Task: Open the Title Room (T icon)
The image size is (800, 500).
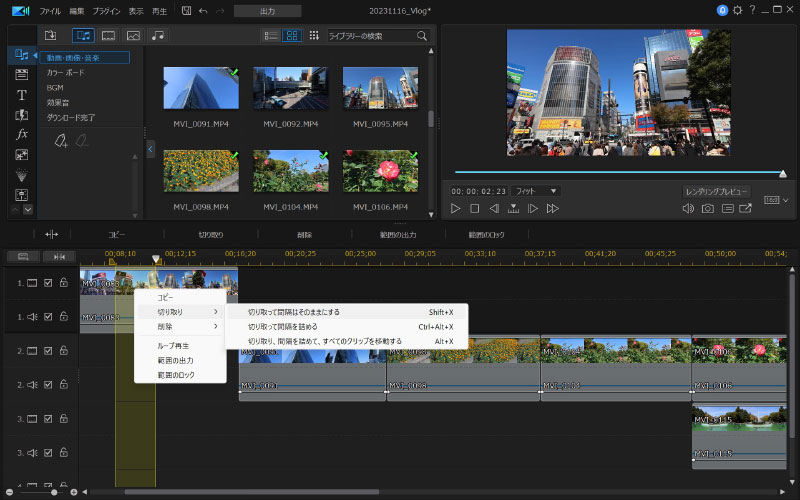Action: [21, 95]
